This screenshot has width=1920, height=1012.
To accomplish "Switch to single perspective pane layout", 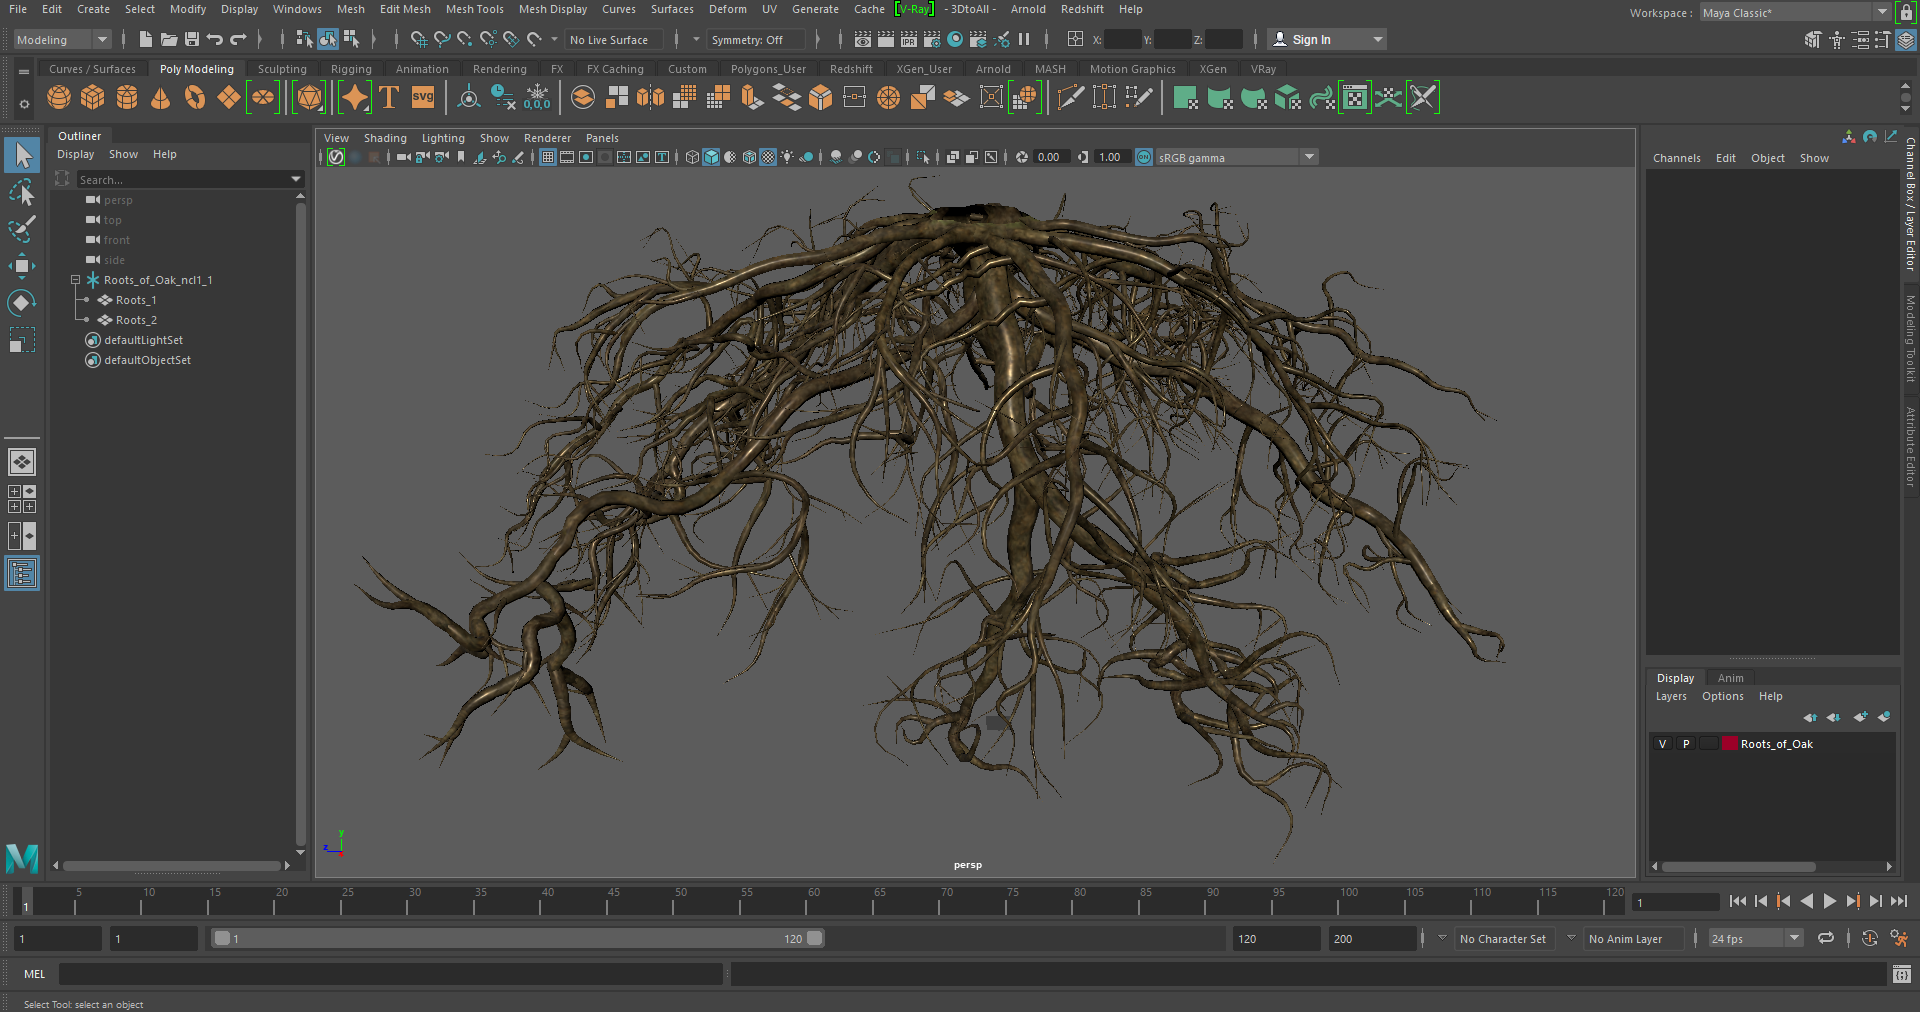I will 22,462.
